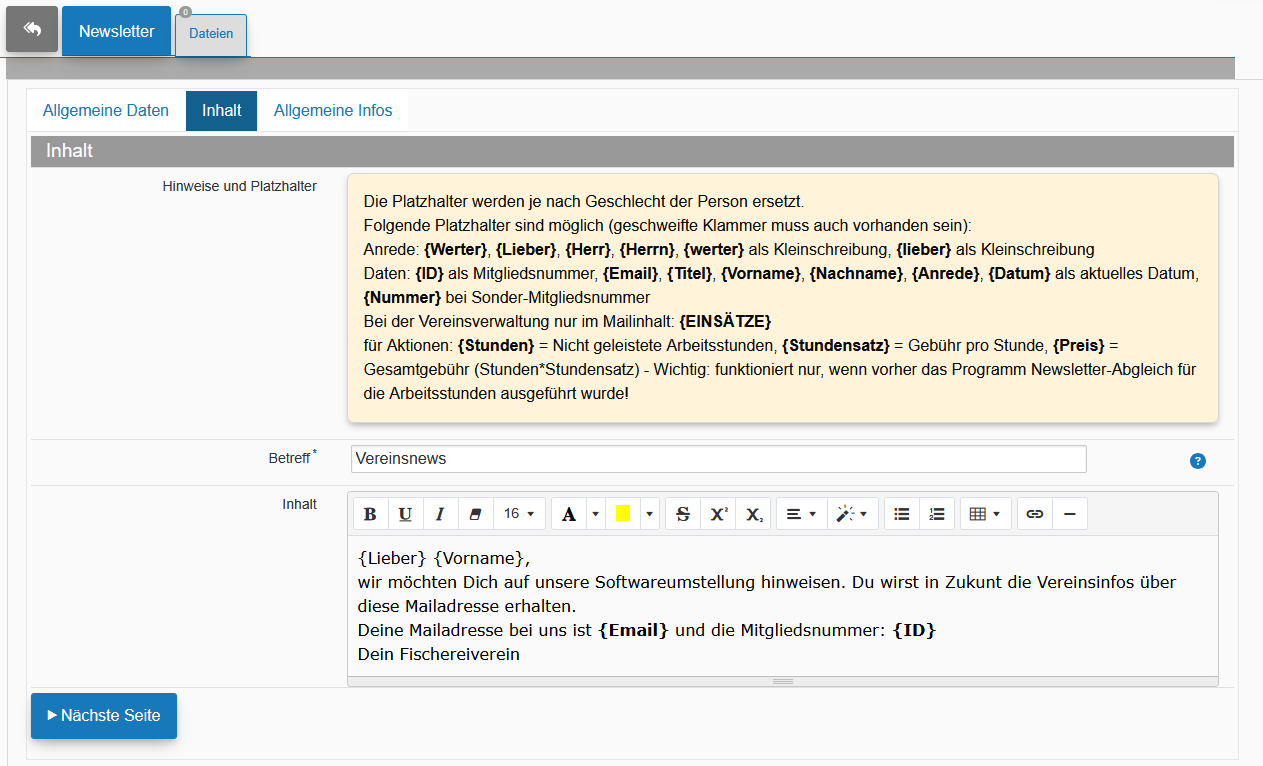Insert a horizontal rule
The width and height of the screenshot is (1263, 766).
1070,514
